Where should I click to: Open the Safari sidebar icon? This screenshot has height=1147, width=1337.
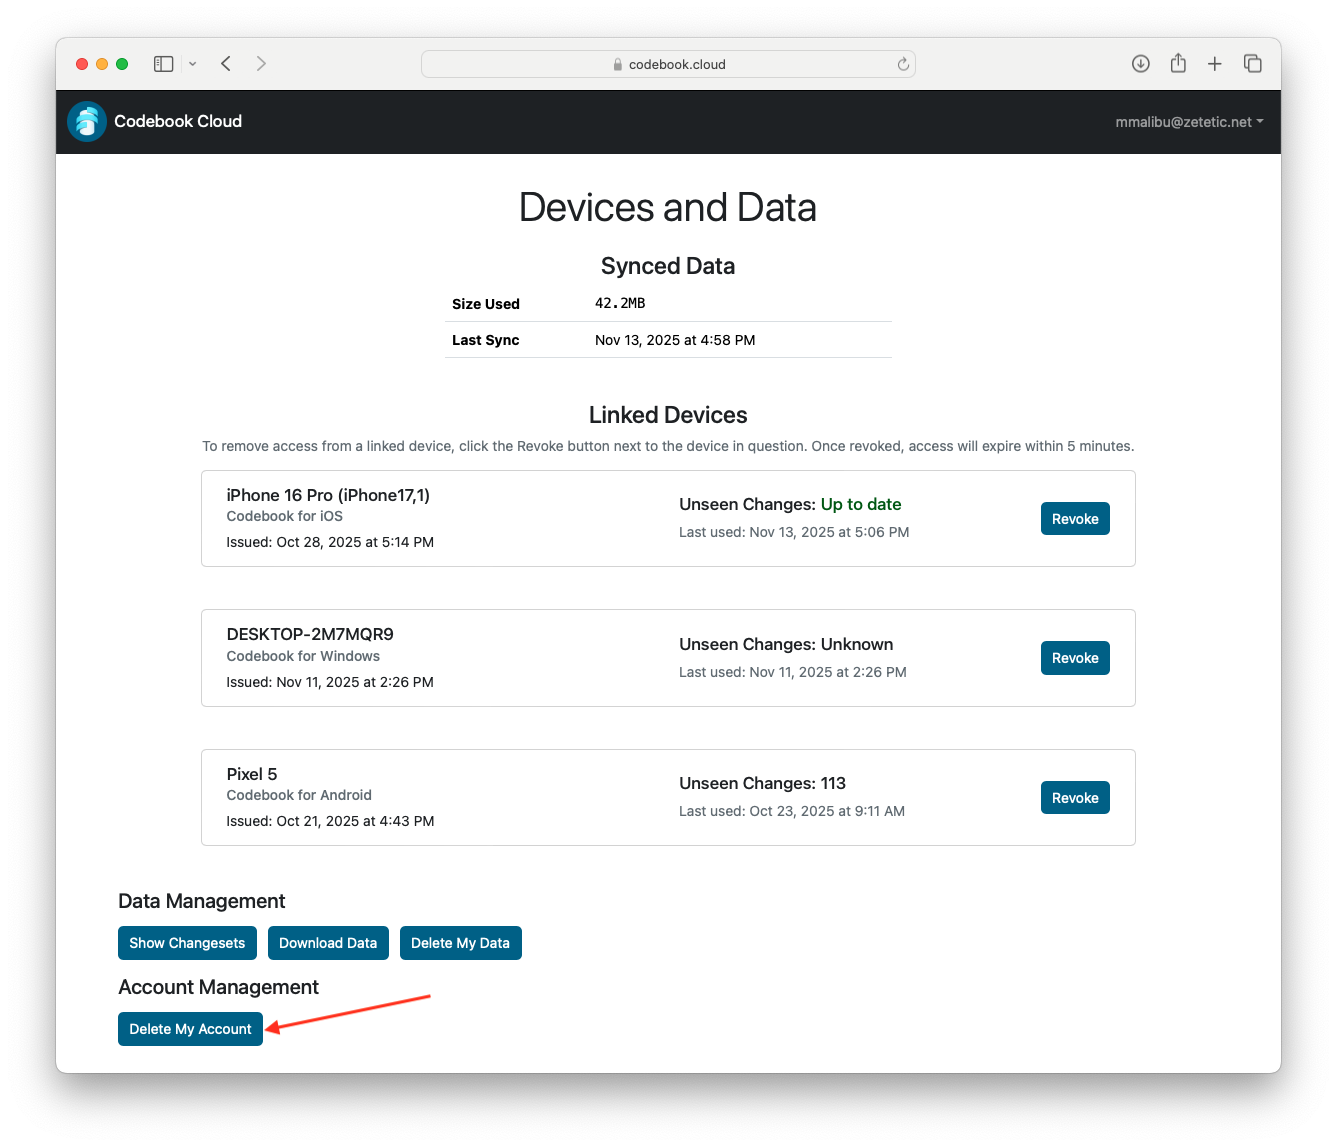pyautogui.click(x=163, y=63)
